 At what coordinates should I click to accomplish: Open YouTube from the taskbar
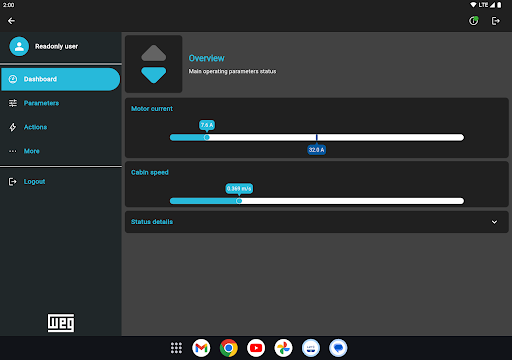pos(256,348)
